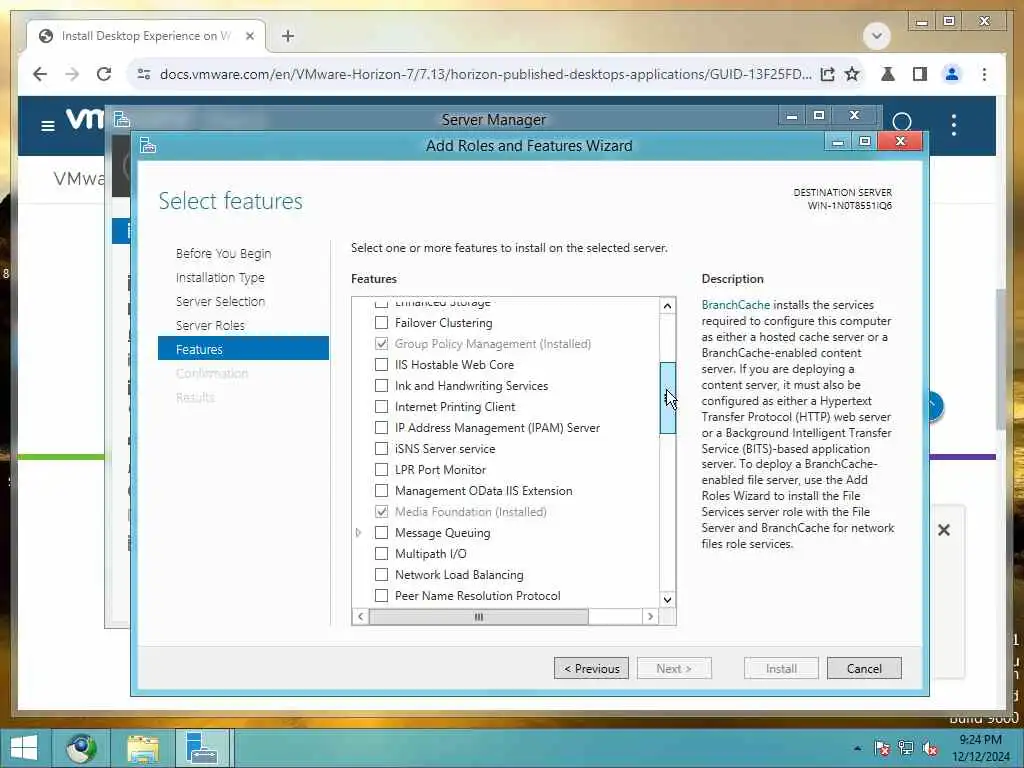The image size is (1024, 768).
Task: Check Ink and Handwriting Services
Action: tap(381, 385)
